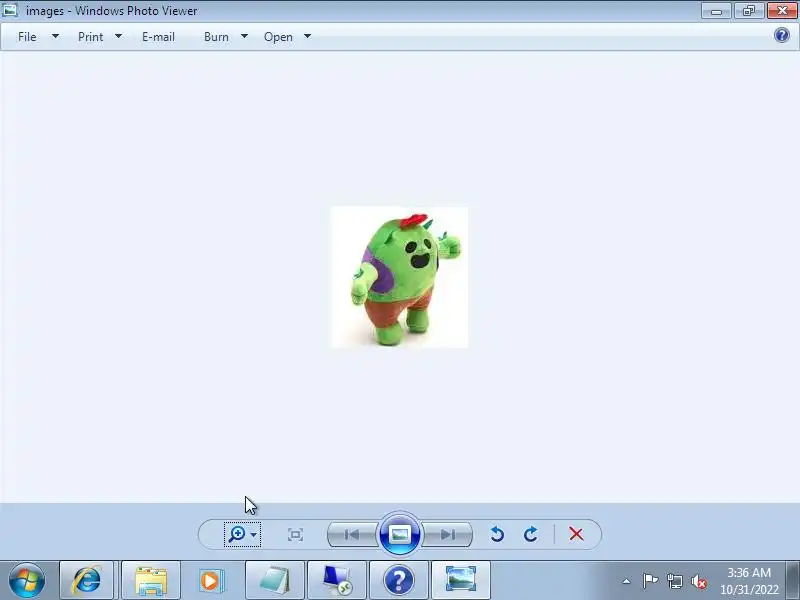Close the Photo Viewer window
This screenshot has height=600, width=800.
pyautogui.click(x=782, y=10)
